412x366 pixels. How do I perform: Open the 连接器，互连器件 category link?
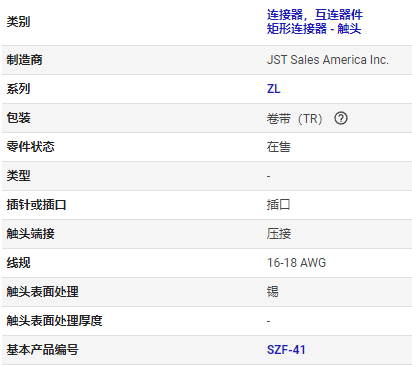click(314, 14)
